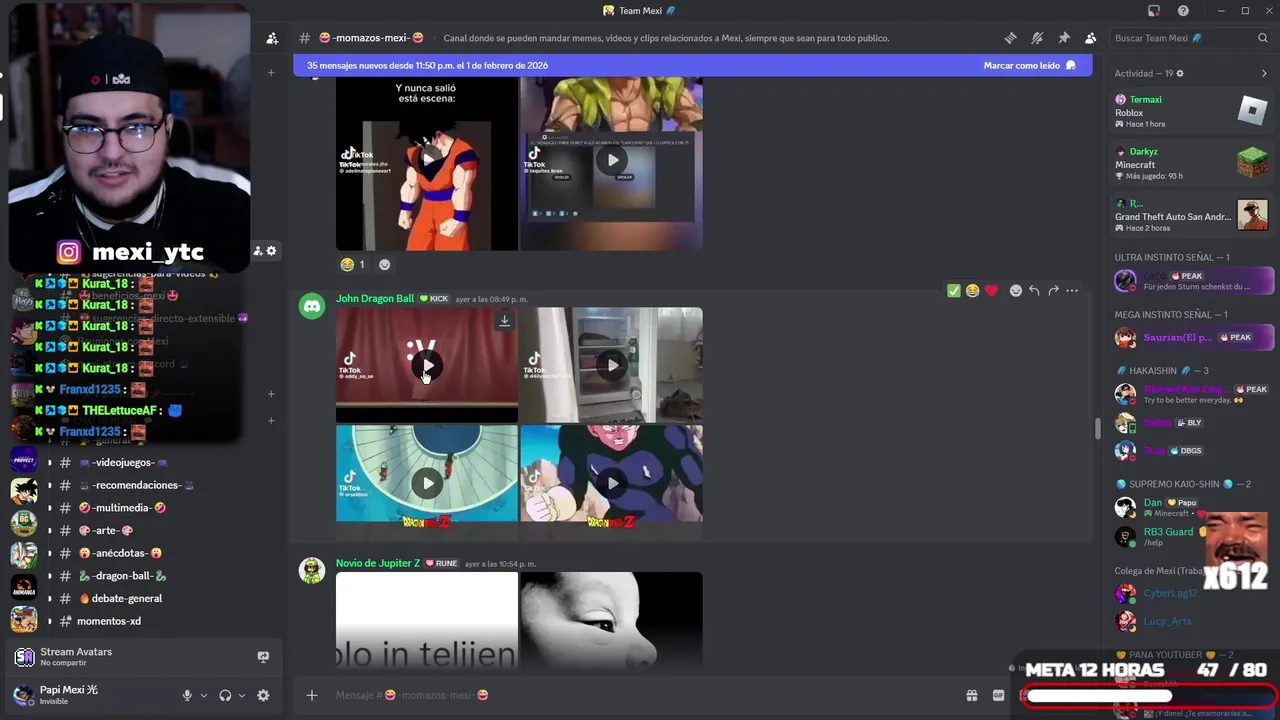Viewport: 1280px width, 720px height.
Task: Open pinned messages pin icon
Action: [1064, 38]
